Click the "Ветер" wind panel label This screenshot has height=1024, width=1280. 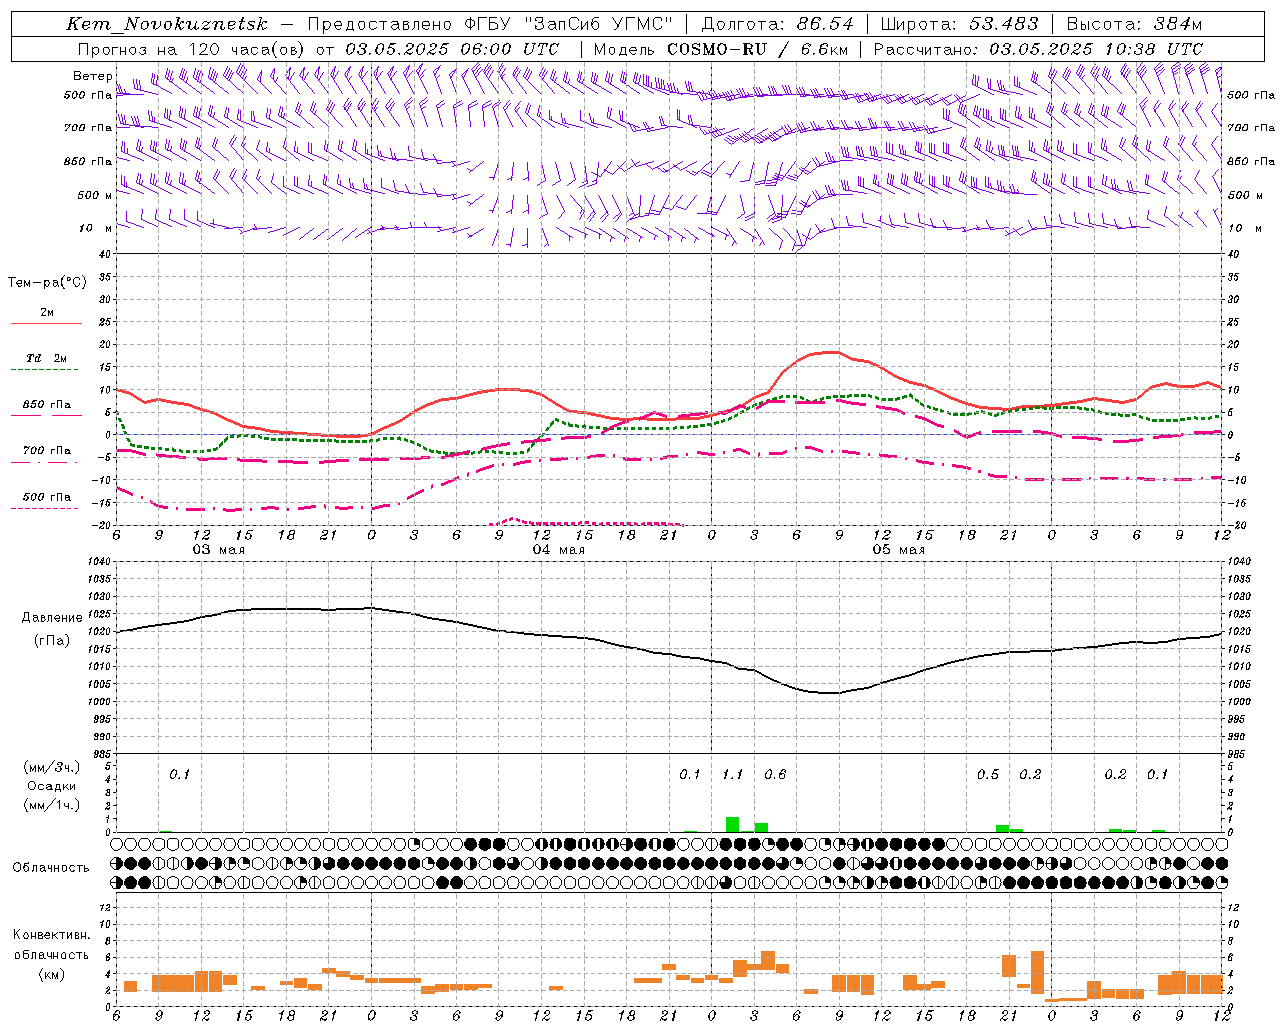coord(92,76)
